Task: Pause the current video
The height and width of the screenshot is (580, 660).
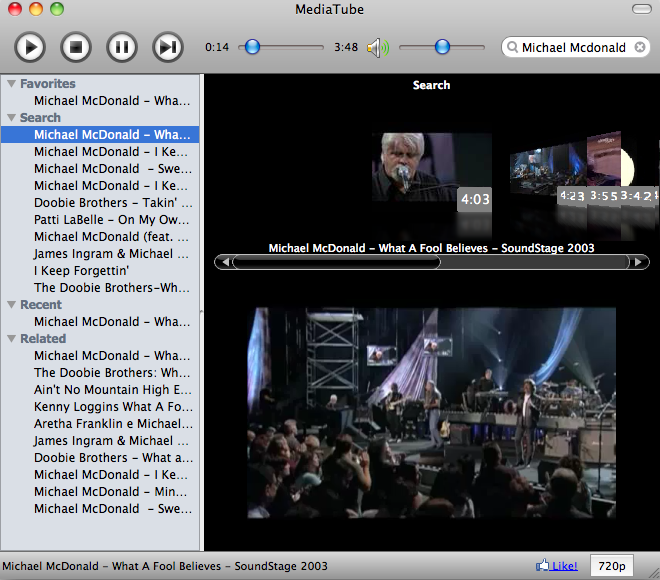Action: pos(122,47)
